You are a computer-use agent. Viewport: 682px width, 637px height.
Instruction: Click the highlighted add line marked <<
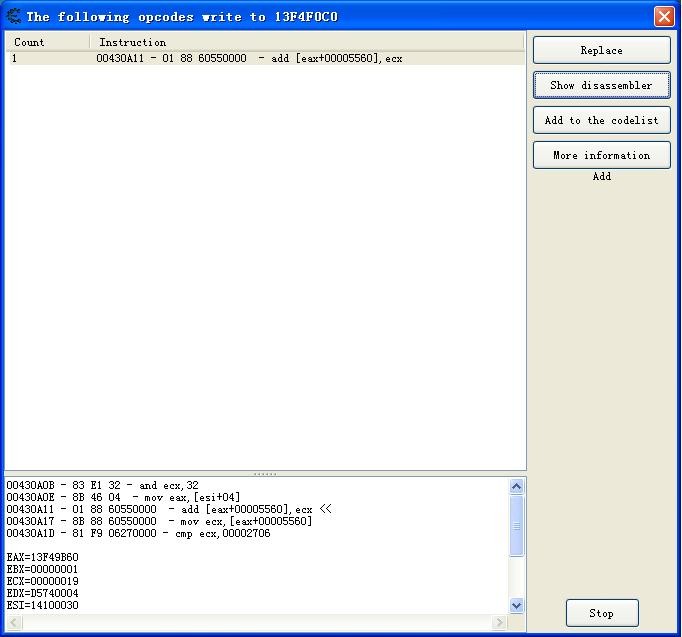[x=169, y=509]
